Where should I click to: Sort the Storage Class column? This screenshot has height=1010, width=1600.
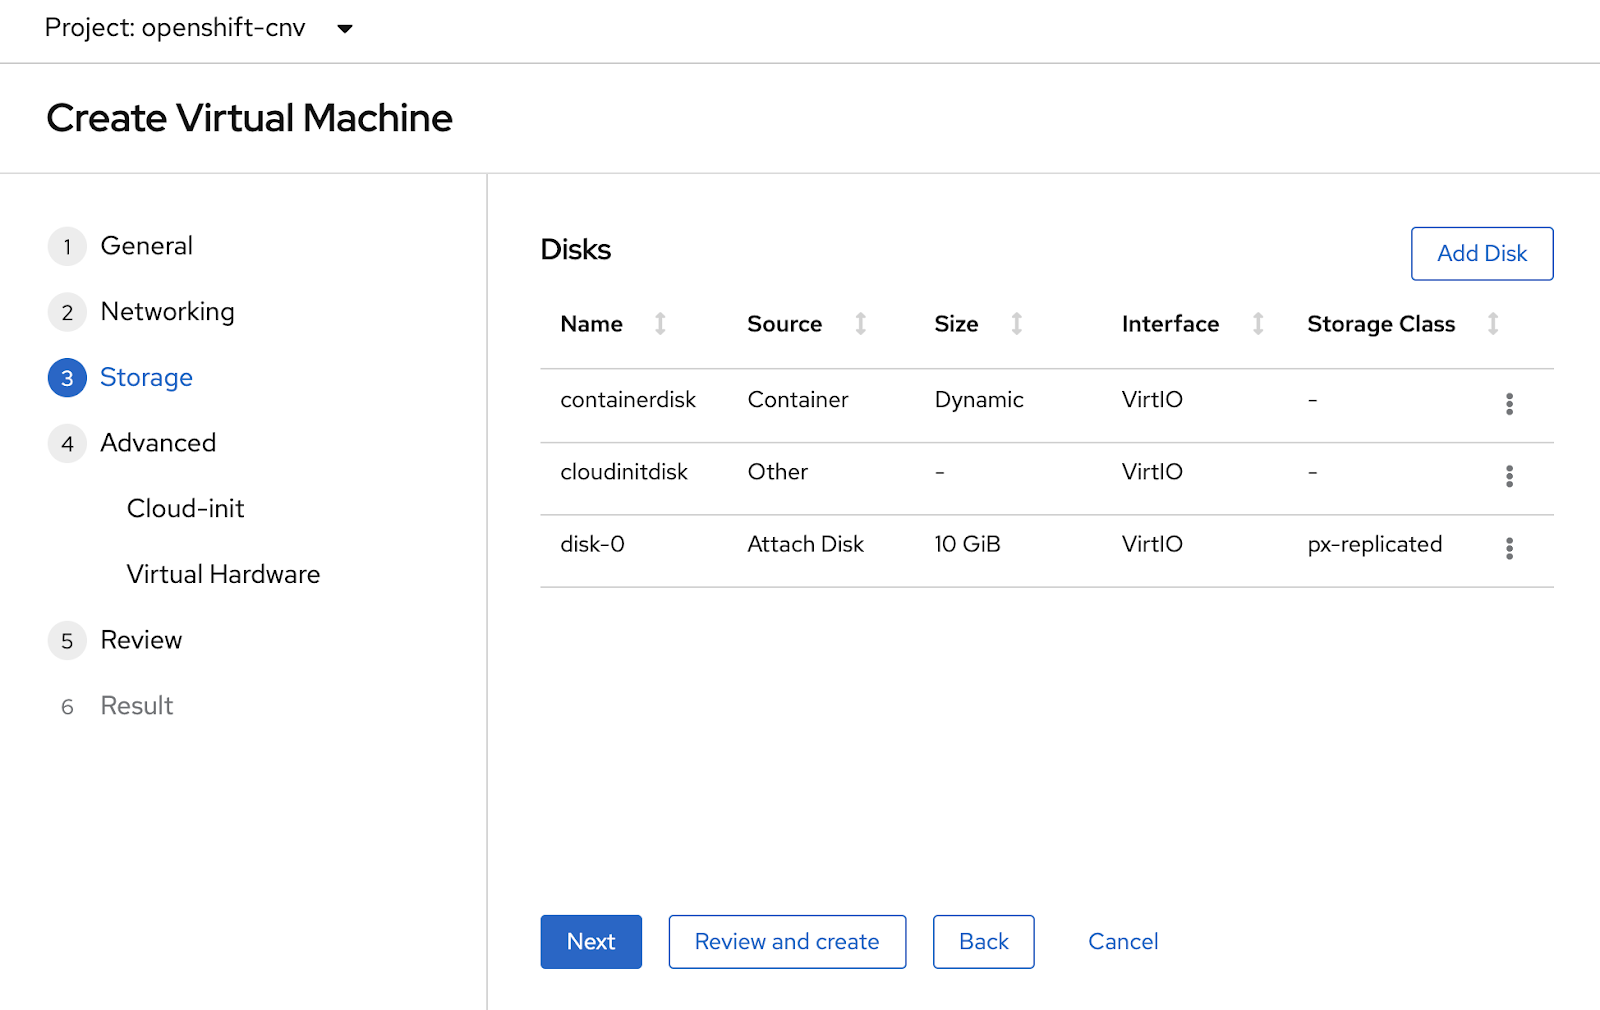[1492, 324]
